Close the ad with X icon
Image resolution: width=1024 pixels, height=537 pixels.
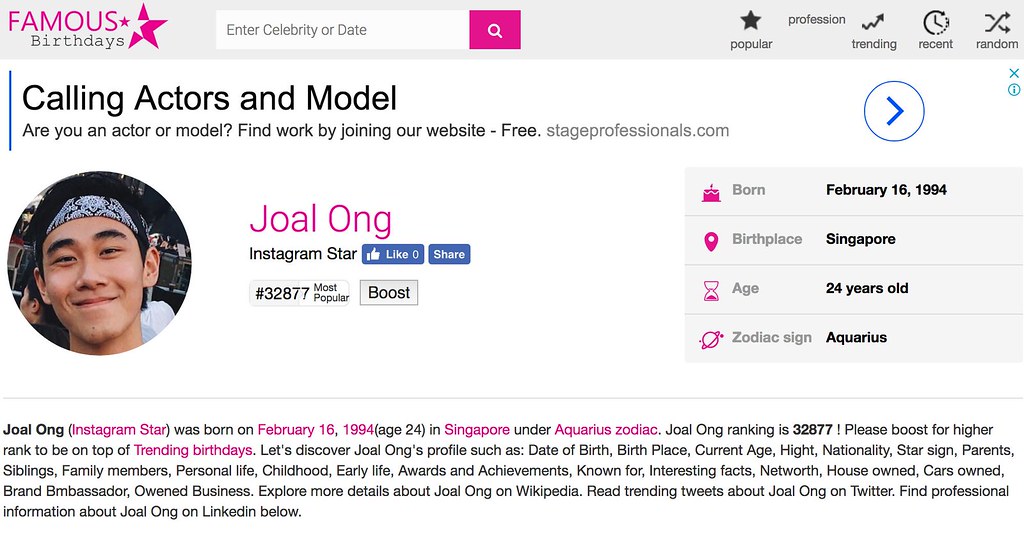point(1013,73)
